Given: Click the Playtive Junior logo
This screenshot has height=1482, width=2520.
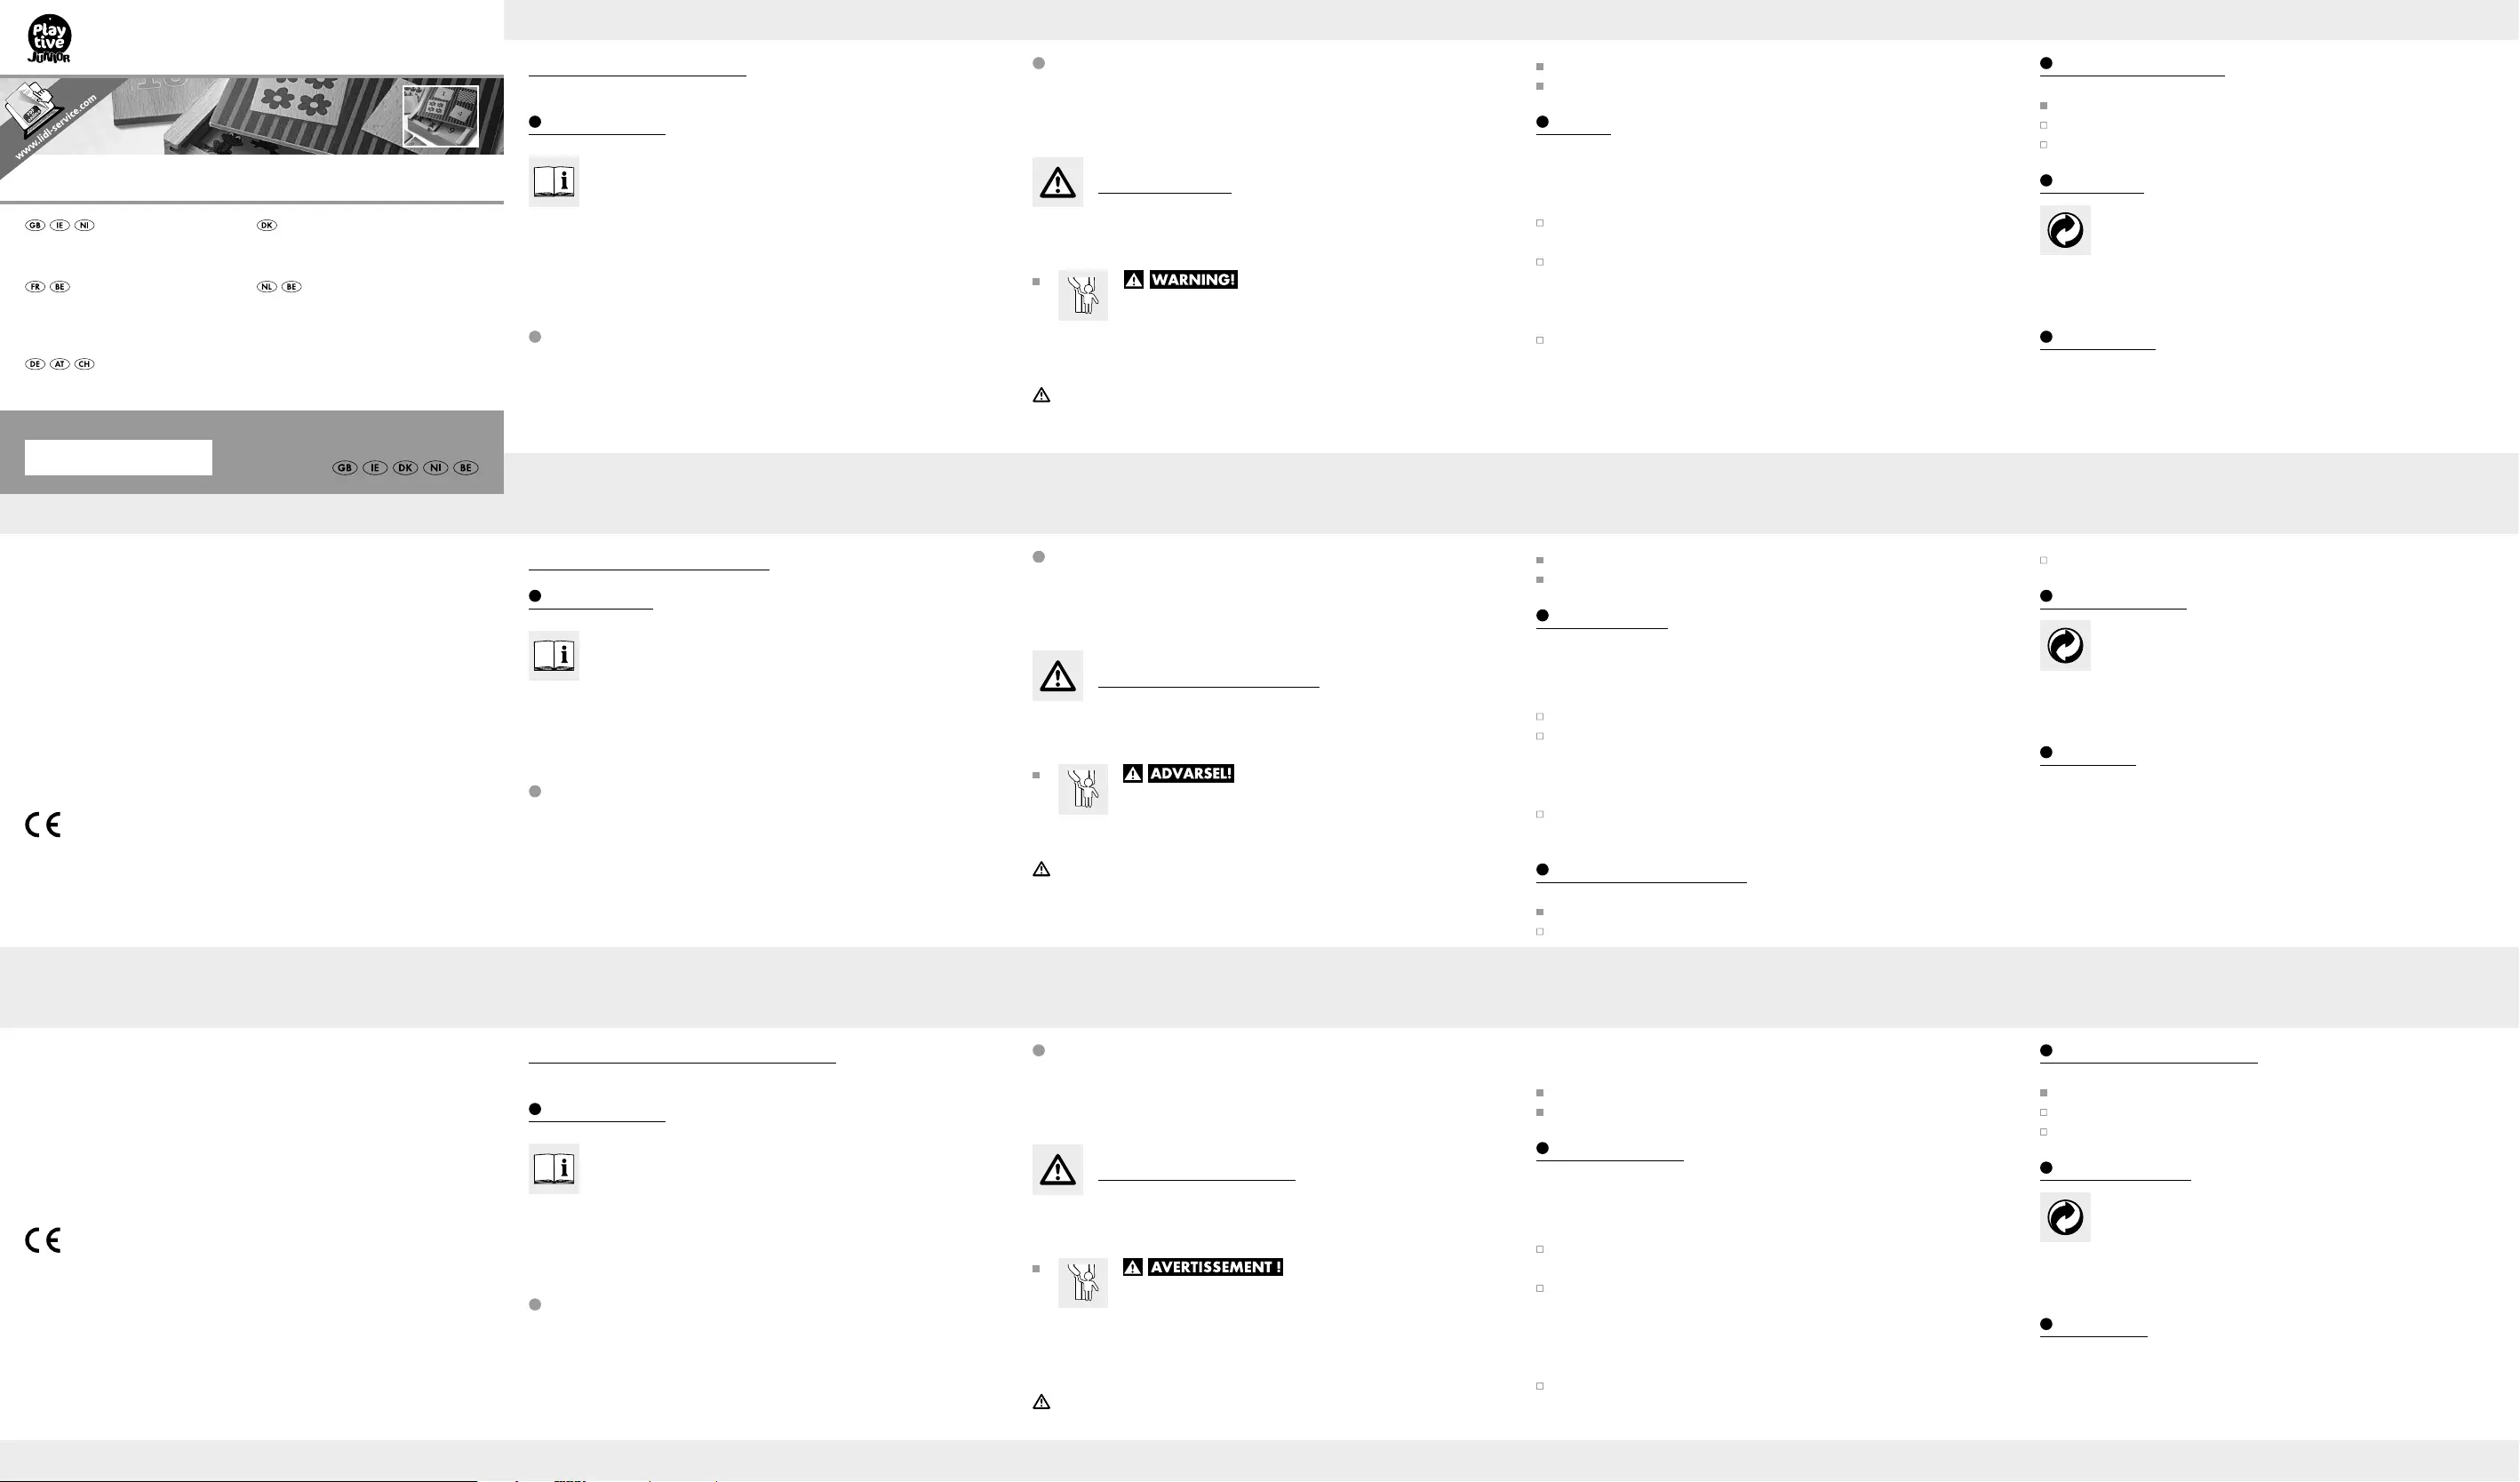Looking at the screenshot, I should 49,39.
